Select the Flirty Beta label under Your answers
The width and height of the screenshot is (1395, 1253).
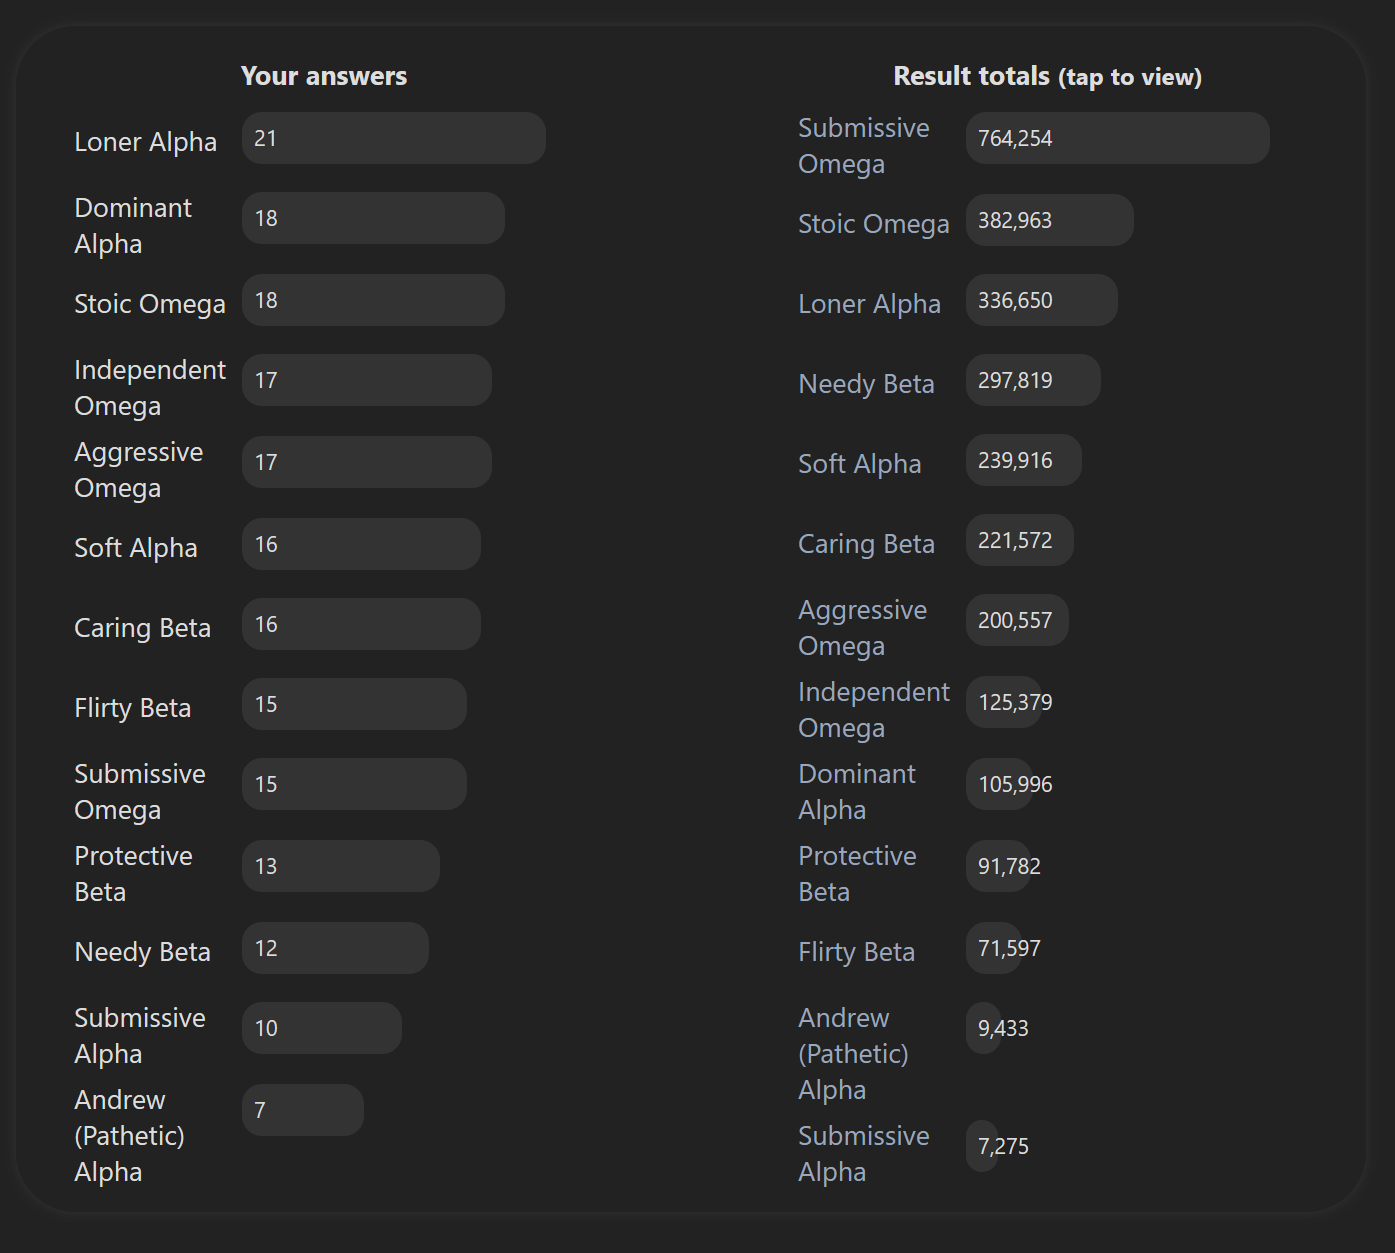133,708
